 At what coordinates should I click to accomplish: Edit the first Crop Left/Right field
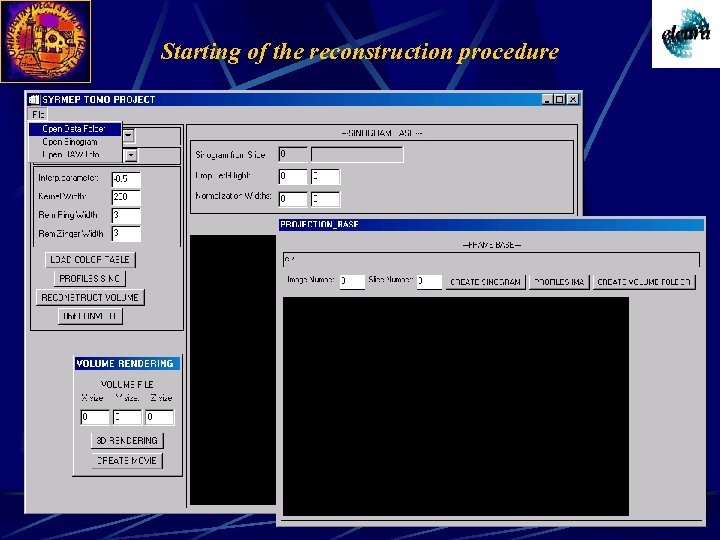point(293,176)
